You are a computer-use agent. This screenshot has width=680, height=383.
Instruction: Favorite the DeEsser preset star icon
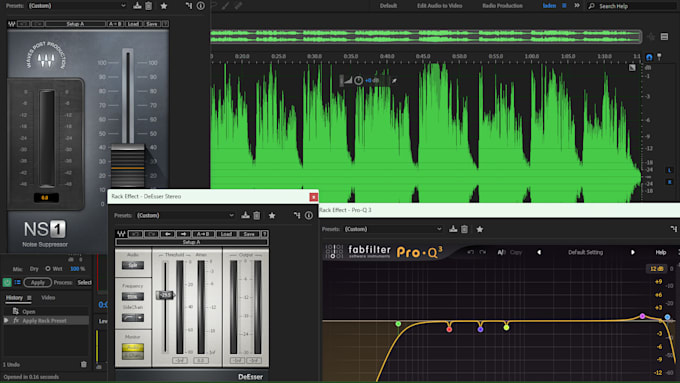coord(272,216)
